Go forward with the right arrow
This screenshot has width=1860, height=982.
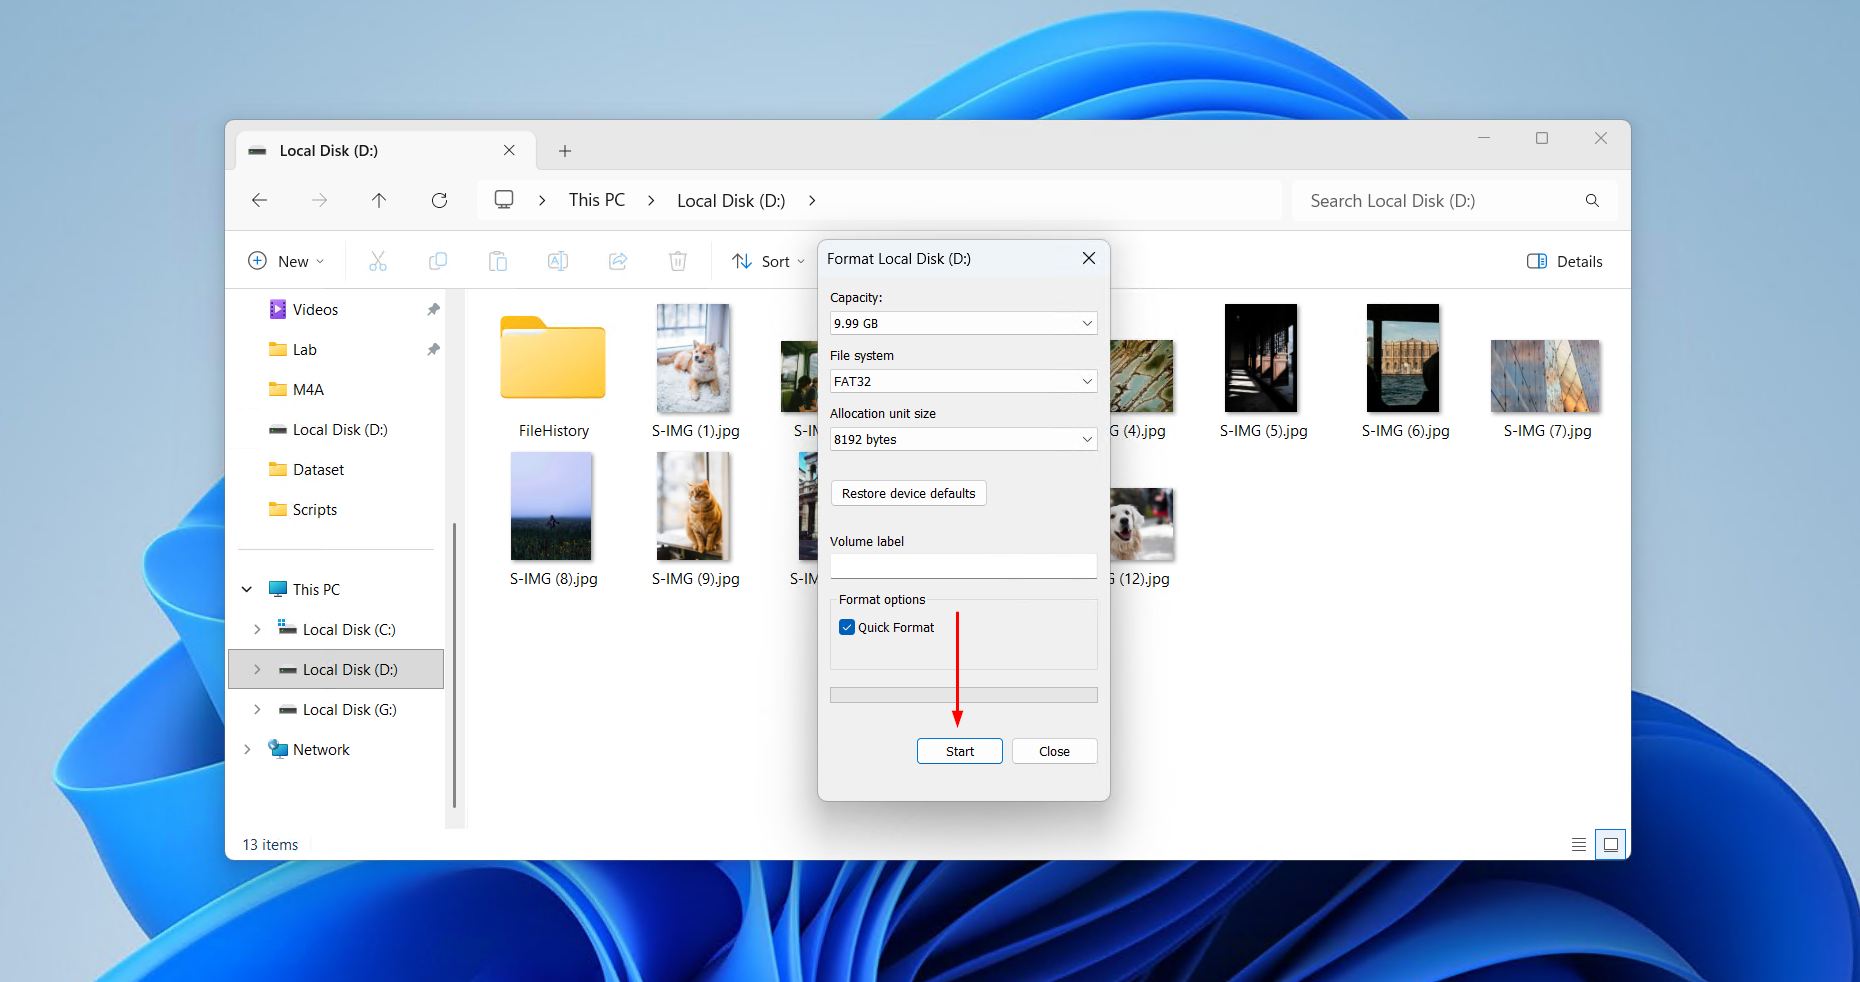(x=319, y=200)
